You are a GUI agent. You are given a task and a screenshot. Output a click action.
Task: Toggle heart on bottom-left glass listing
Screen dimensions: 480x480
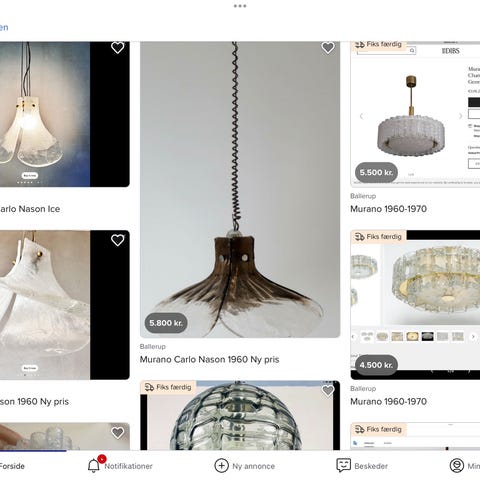pyautogui.click(x=117, y=432)
